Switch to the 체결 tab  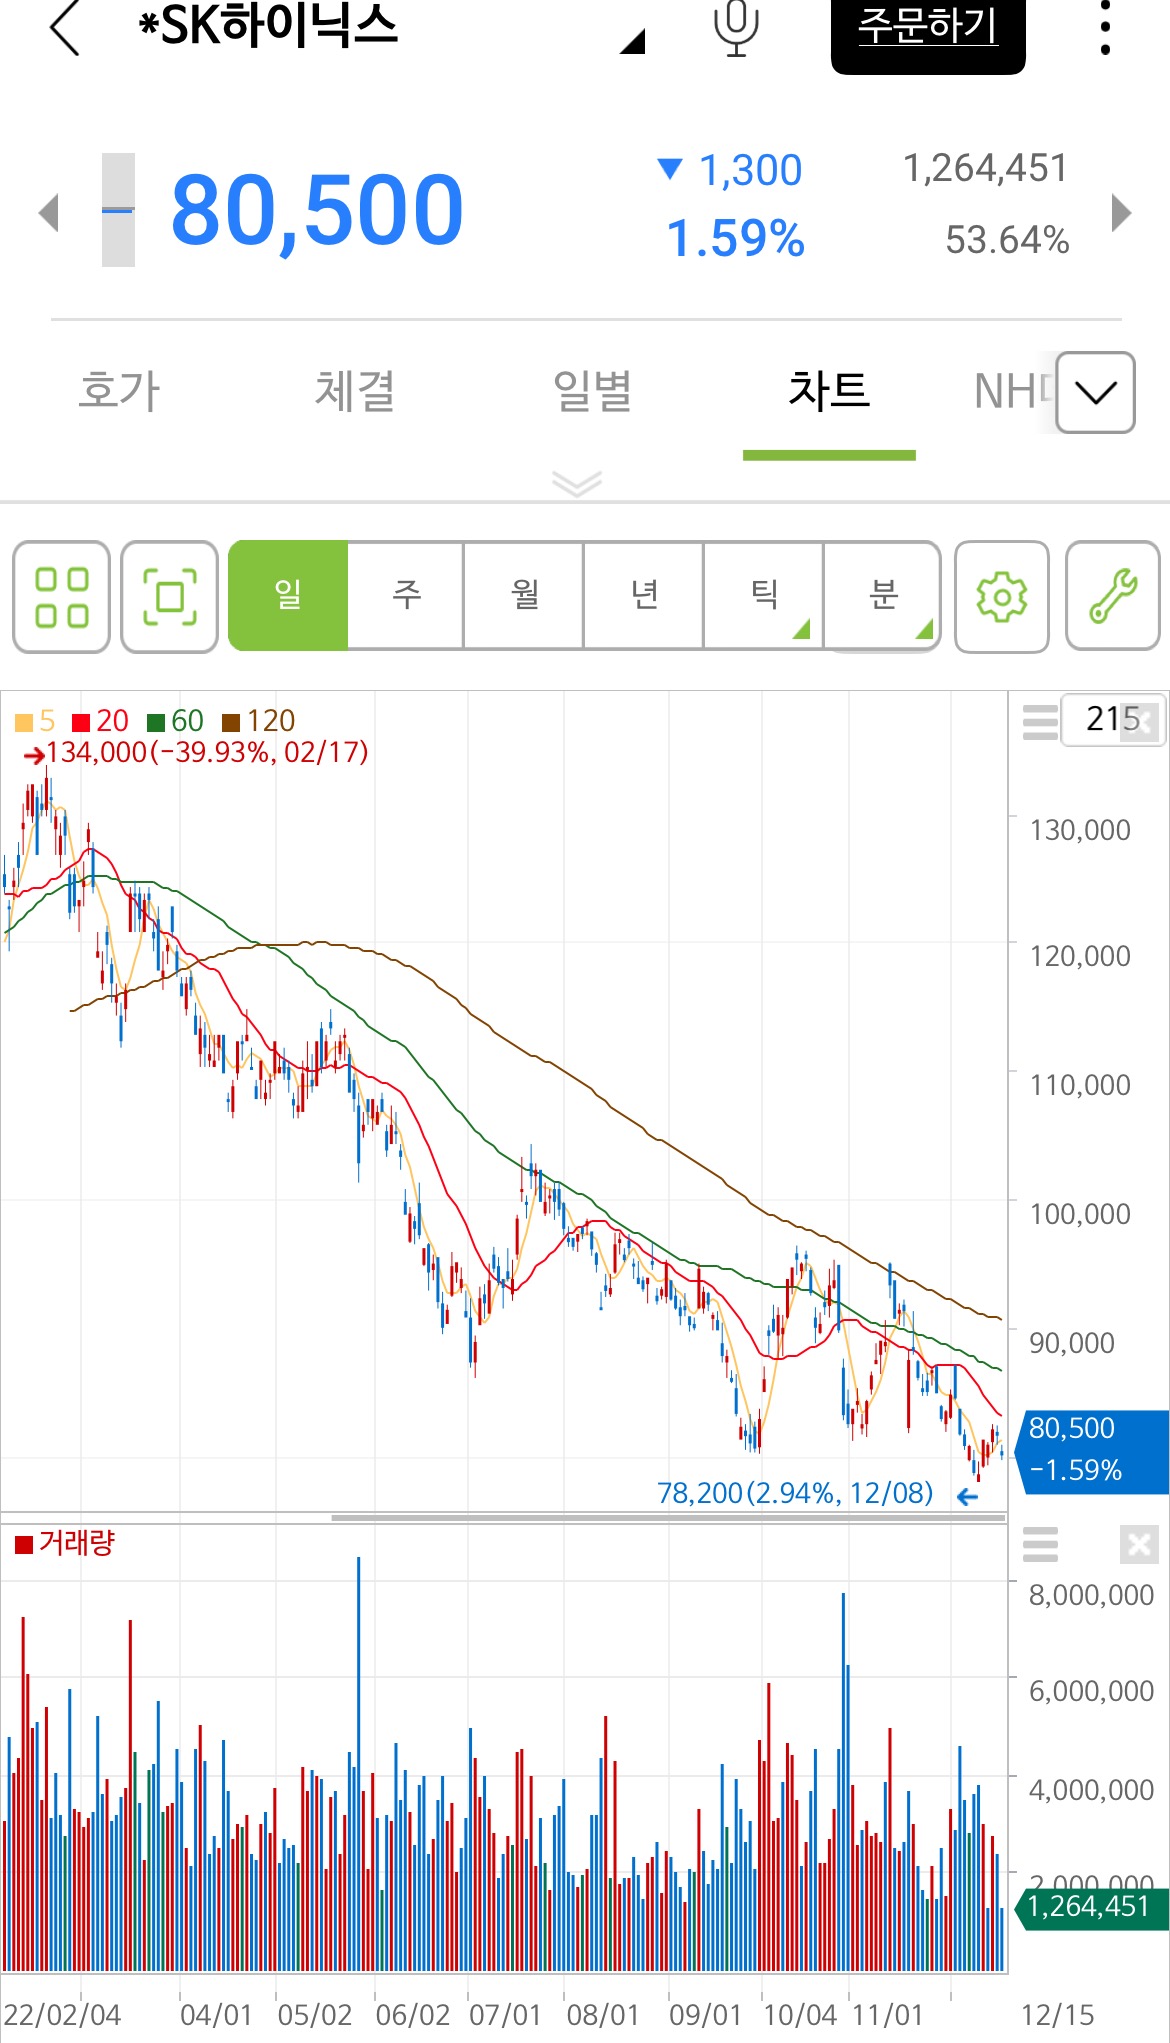pos(355,391)
